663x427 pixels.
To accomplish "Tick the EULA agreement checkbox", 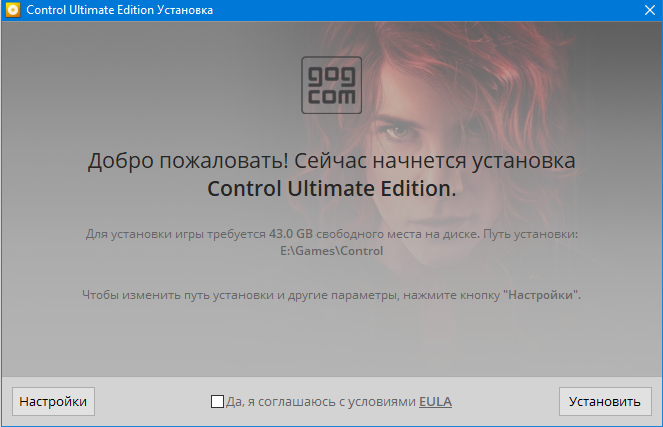I will point(217,401).
